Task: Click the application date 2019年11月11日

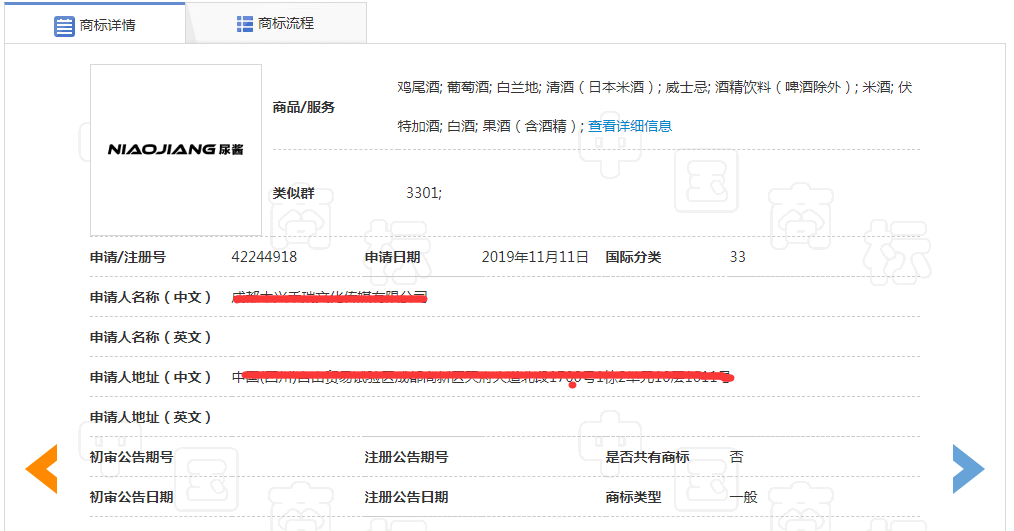Action: click(535, 257)
